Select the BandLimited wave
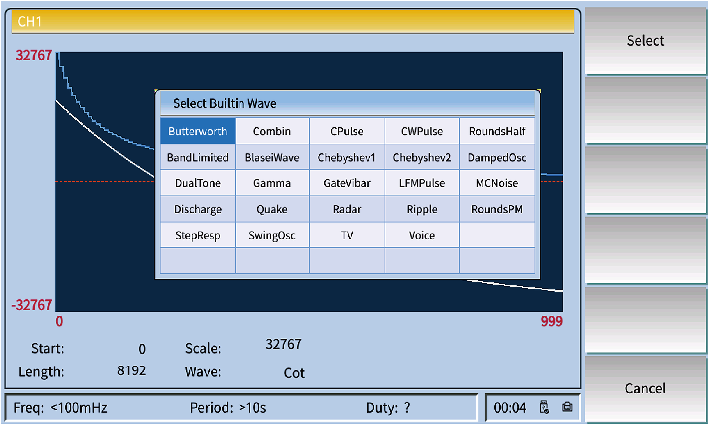The width and height of the screenshot is (709, 425). tap(197, 157)
